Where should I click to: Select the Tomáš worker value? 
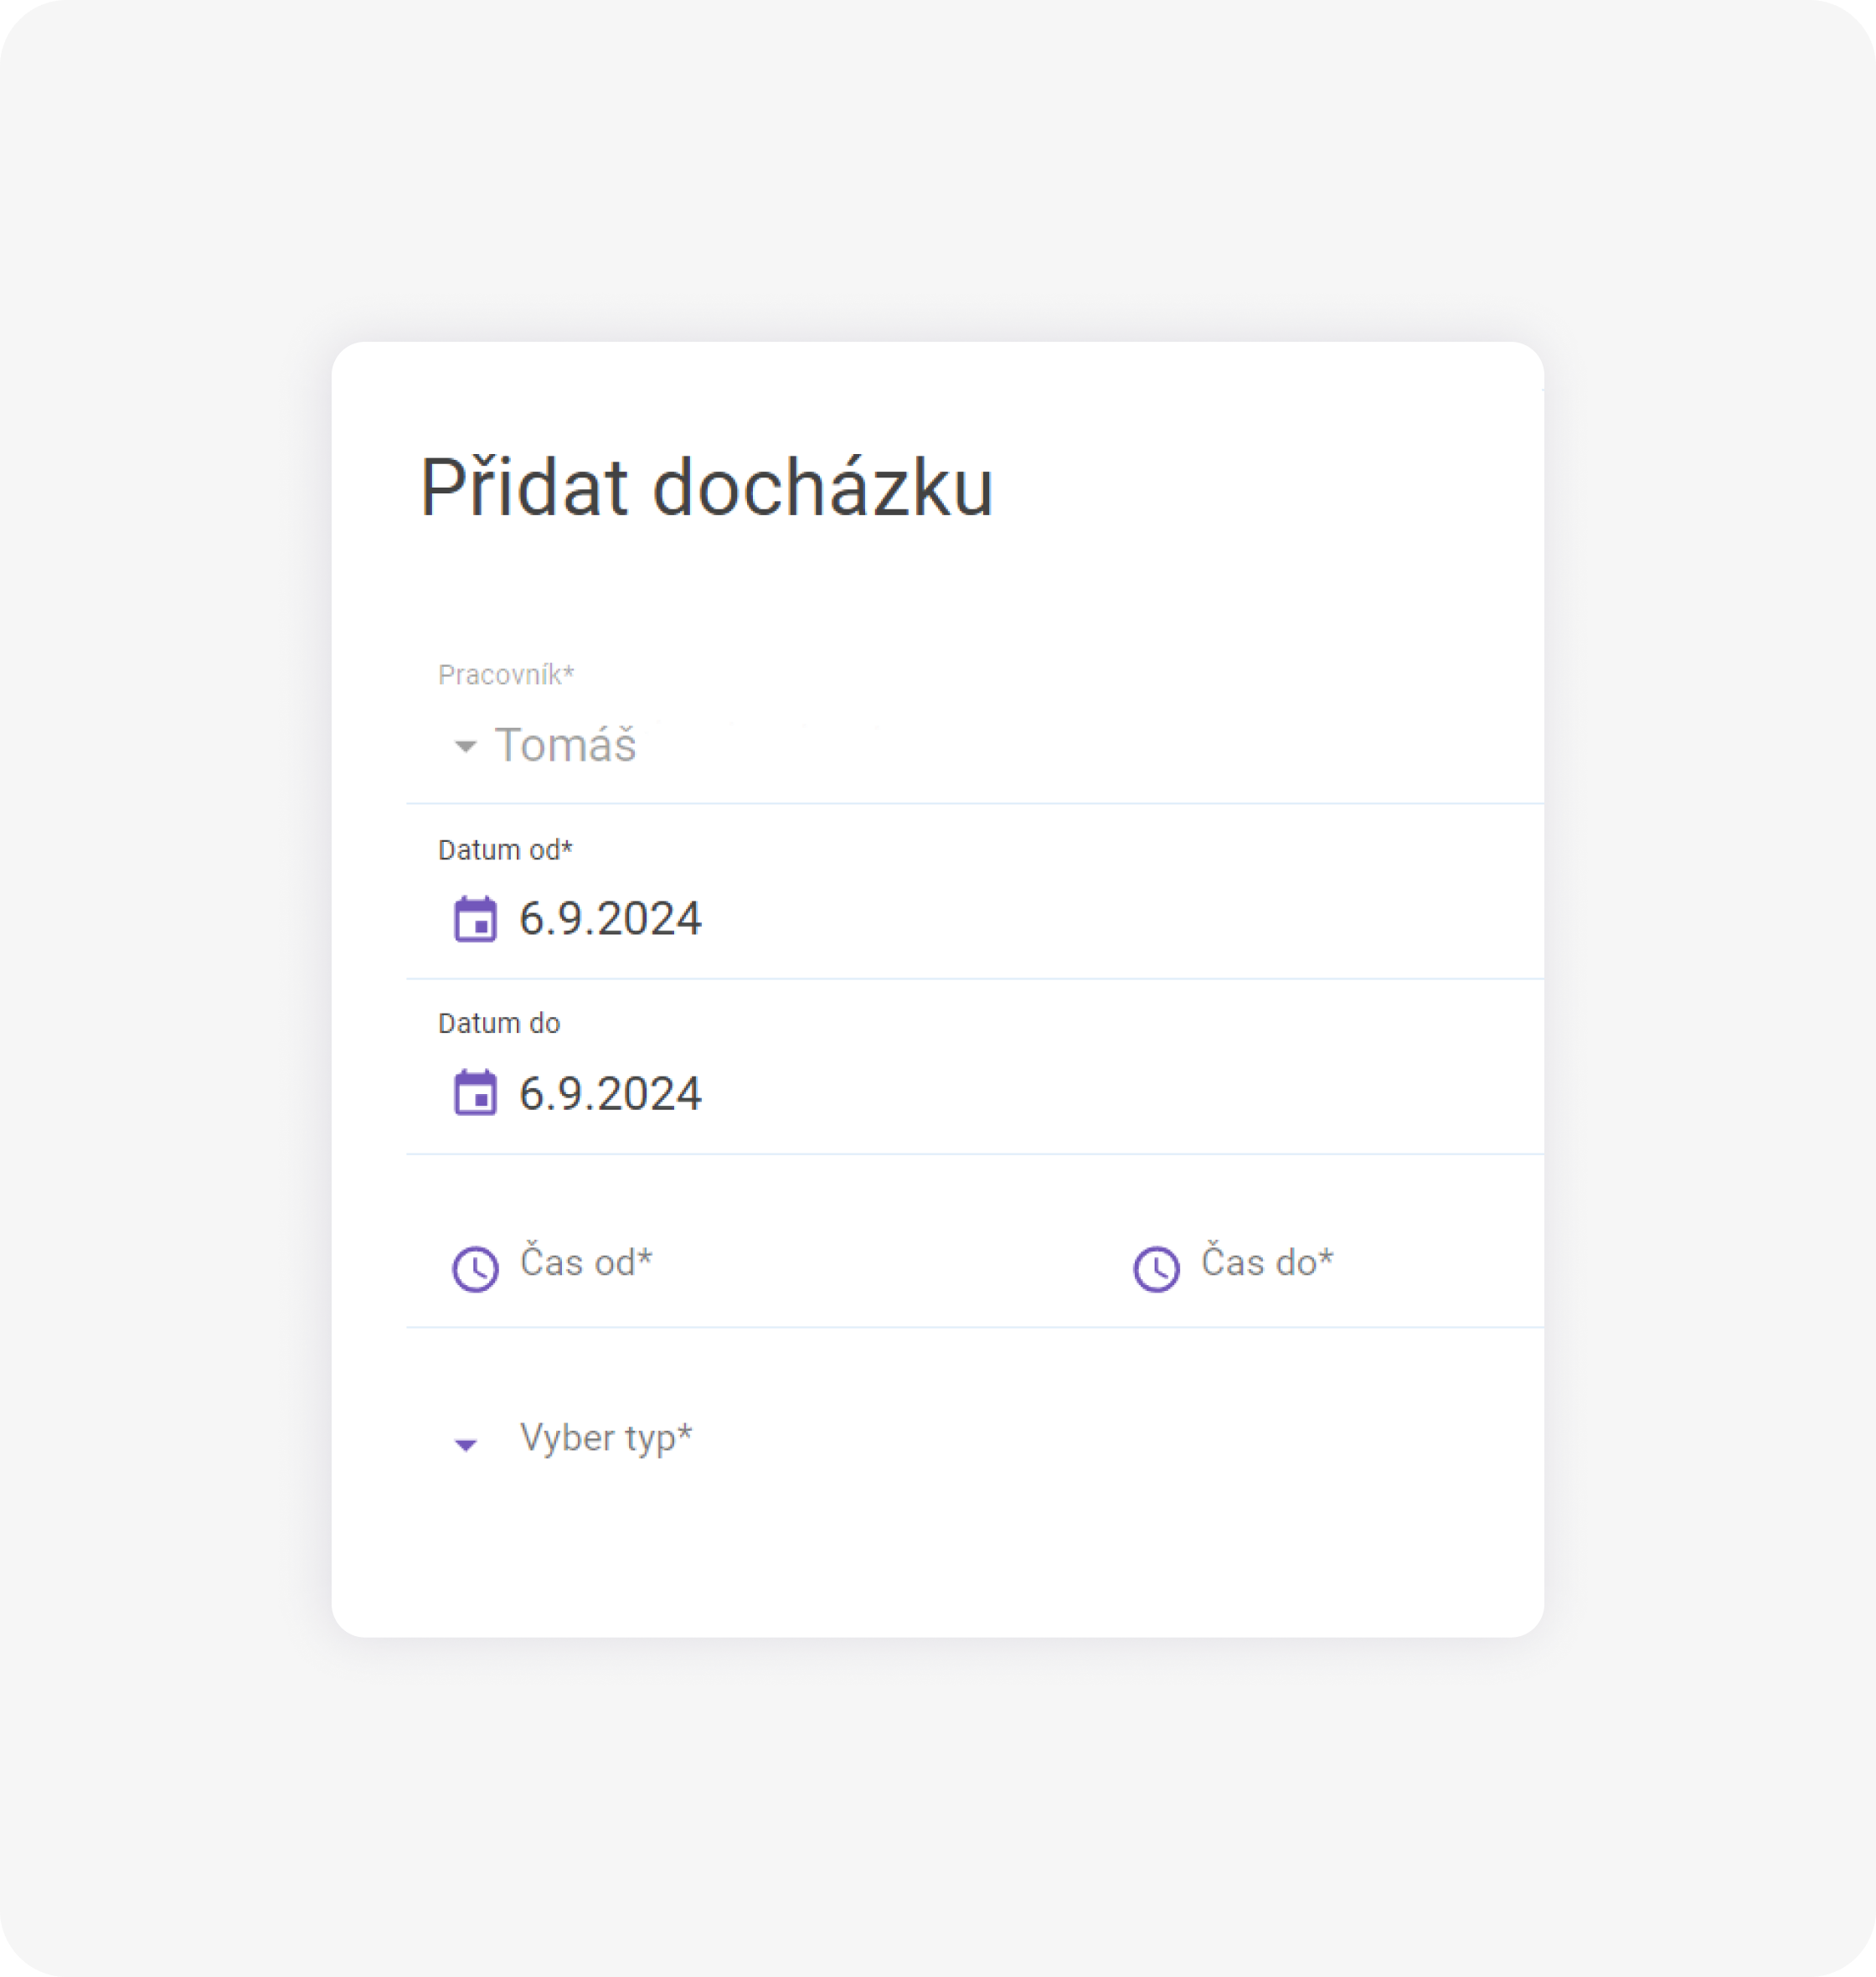pyautogui.click(x=565, y=744)
